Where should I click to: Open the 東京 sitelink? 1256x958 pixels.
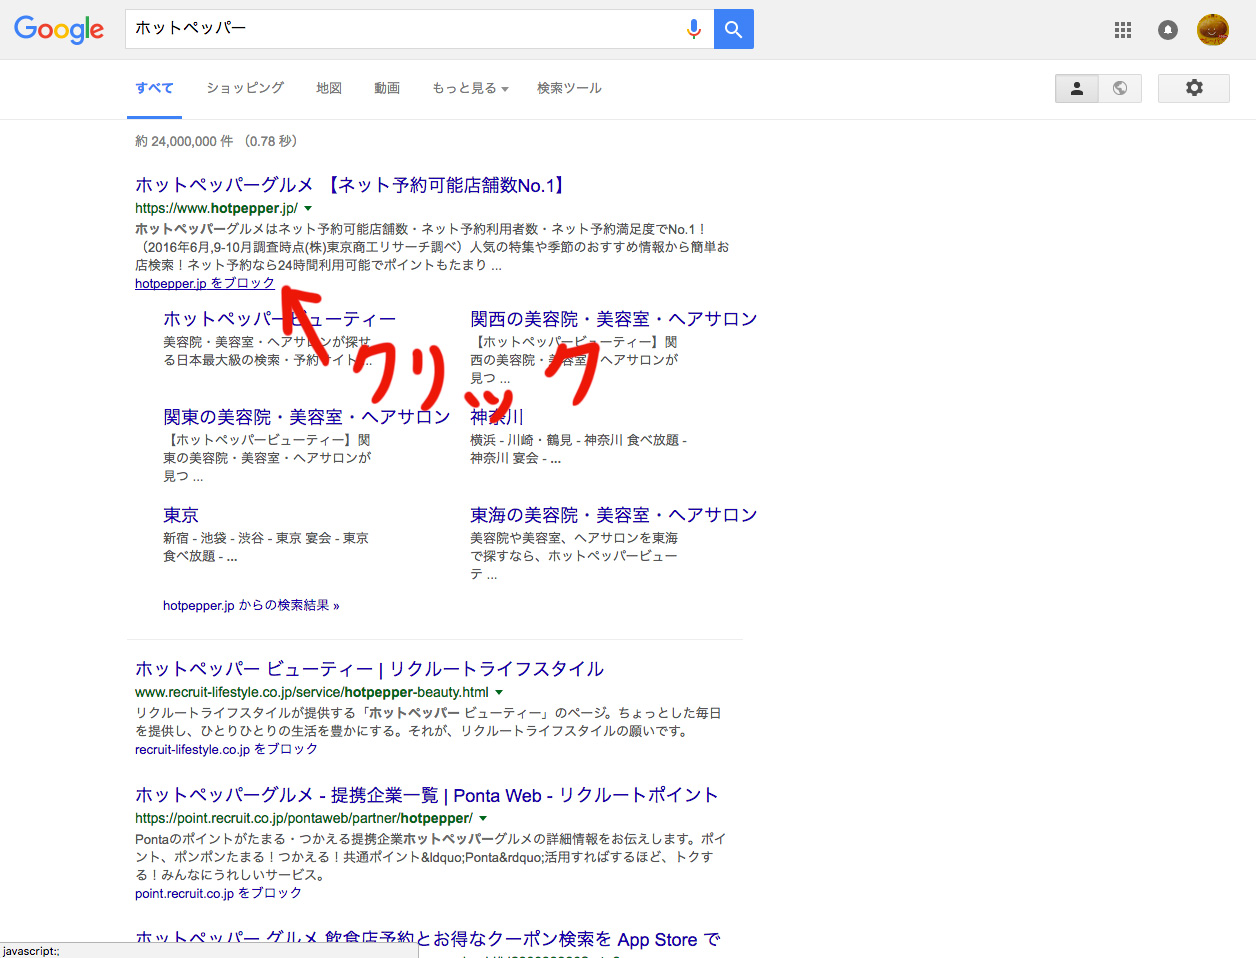pos(181,515)
